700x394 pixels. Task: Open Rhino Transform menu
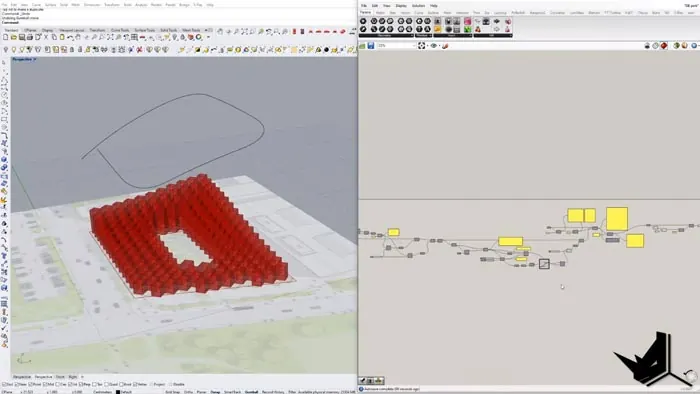pos(112,4)
